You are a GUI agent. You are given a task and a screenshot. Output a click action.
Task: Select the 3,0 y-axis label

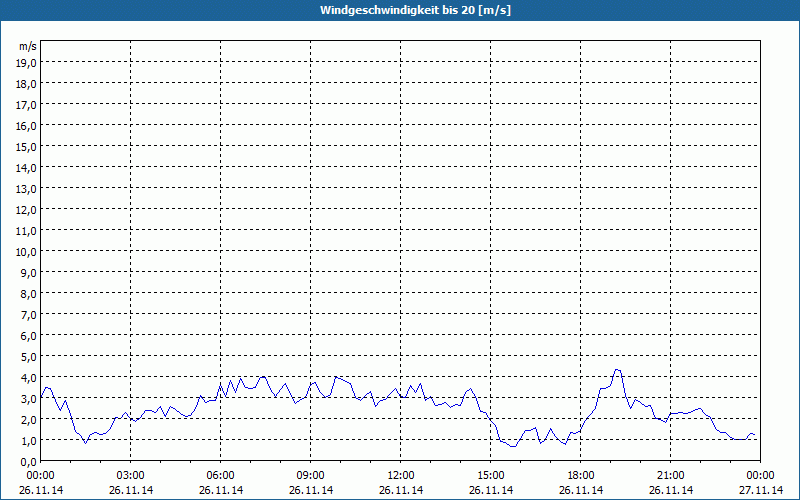point(28,398)
